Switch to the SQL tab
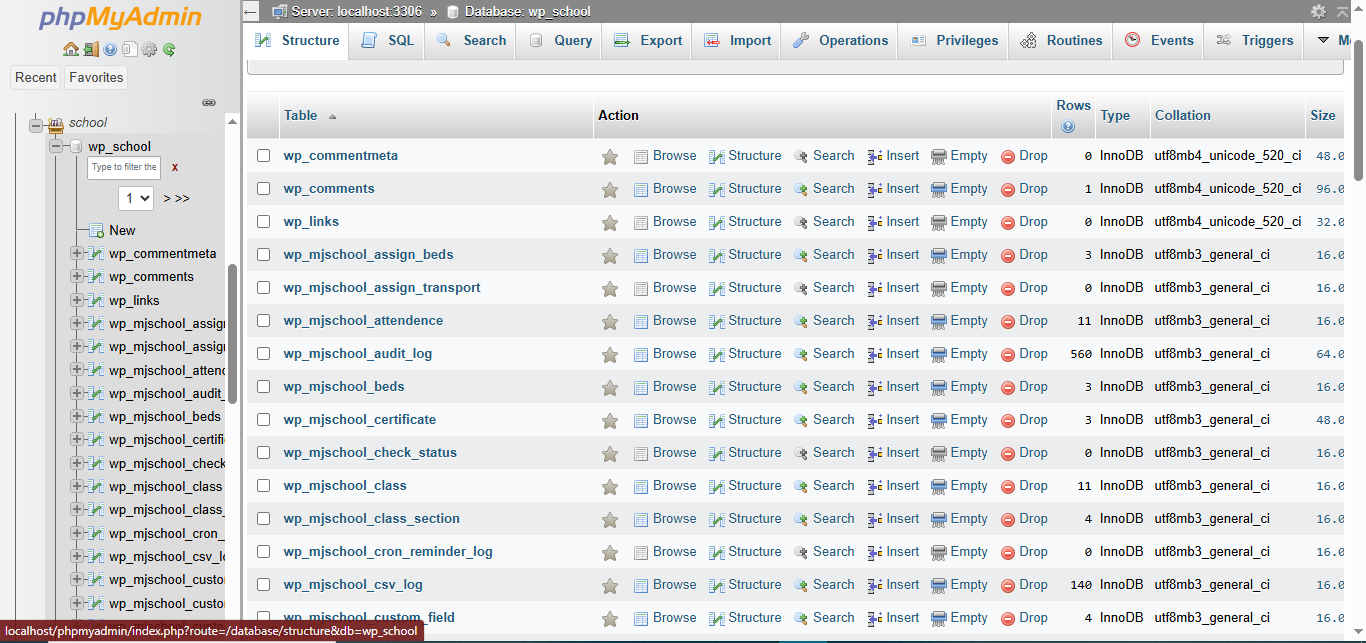Viewport: 1366px width, 643px height. 386,40
